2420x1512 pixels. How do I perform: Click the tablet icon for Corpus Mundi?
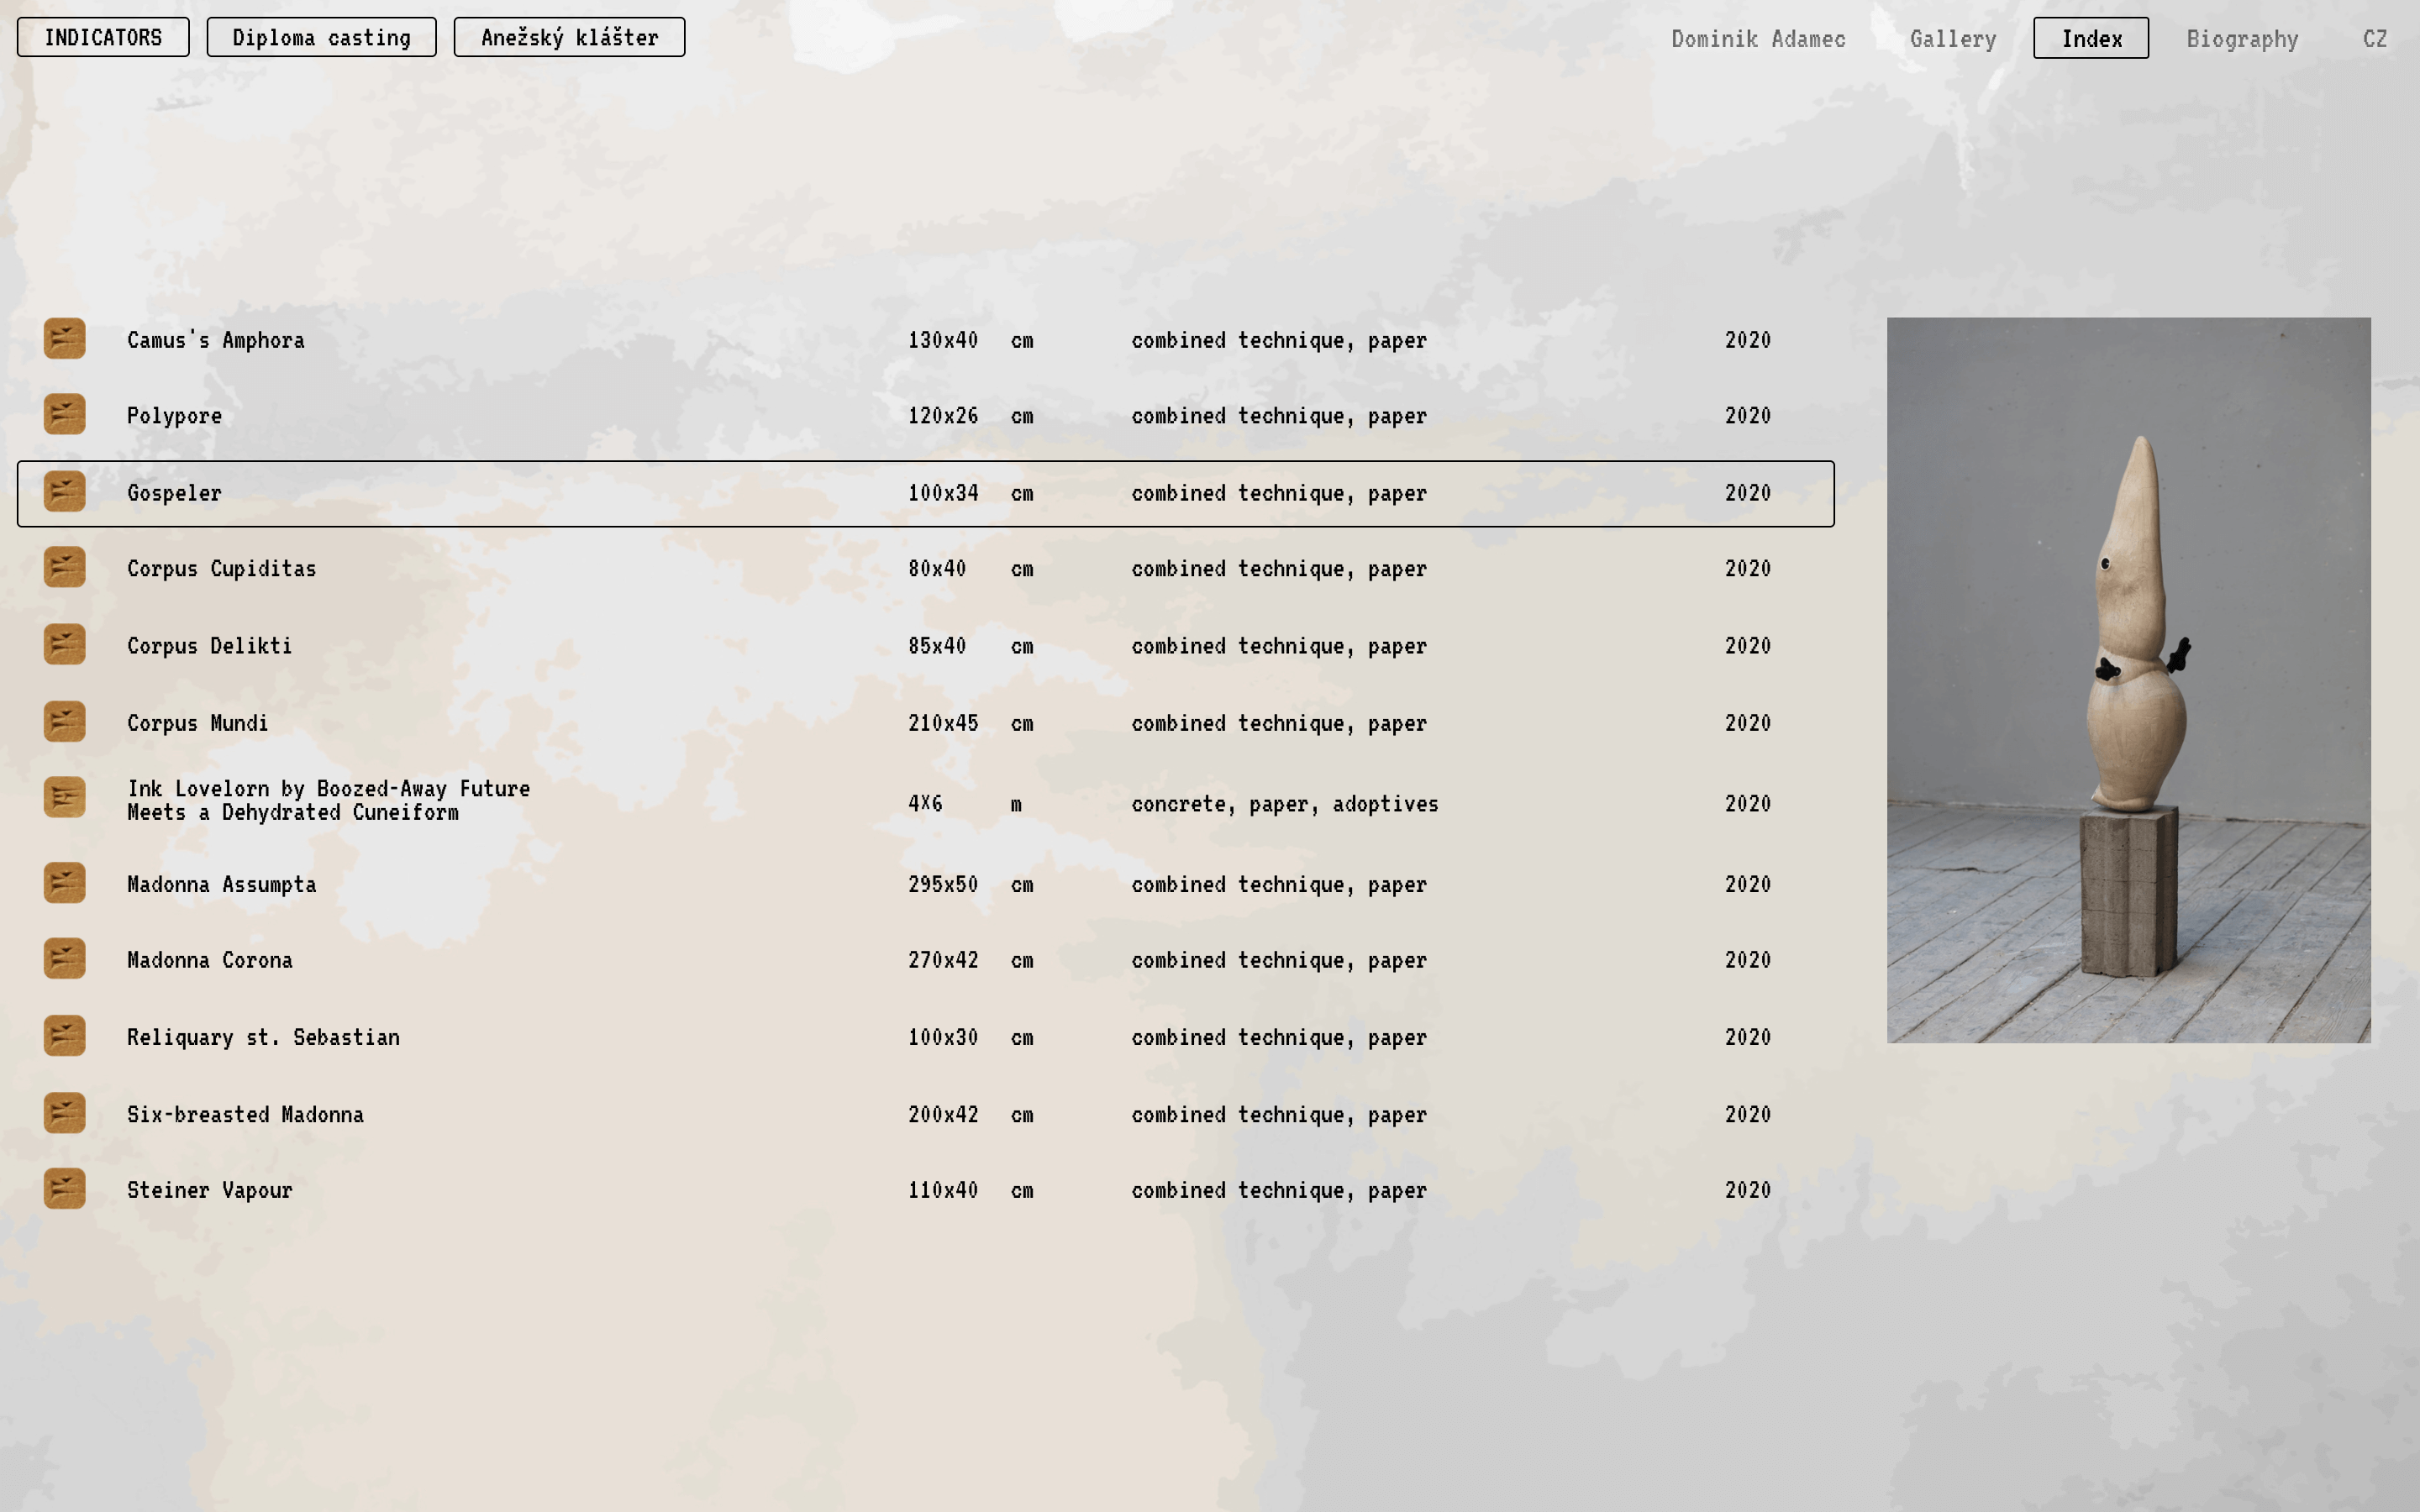[x=64, y=721]
